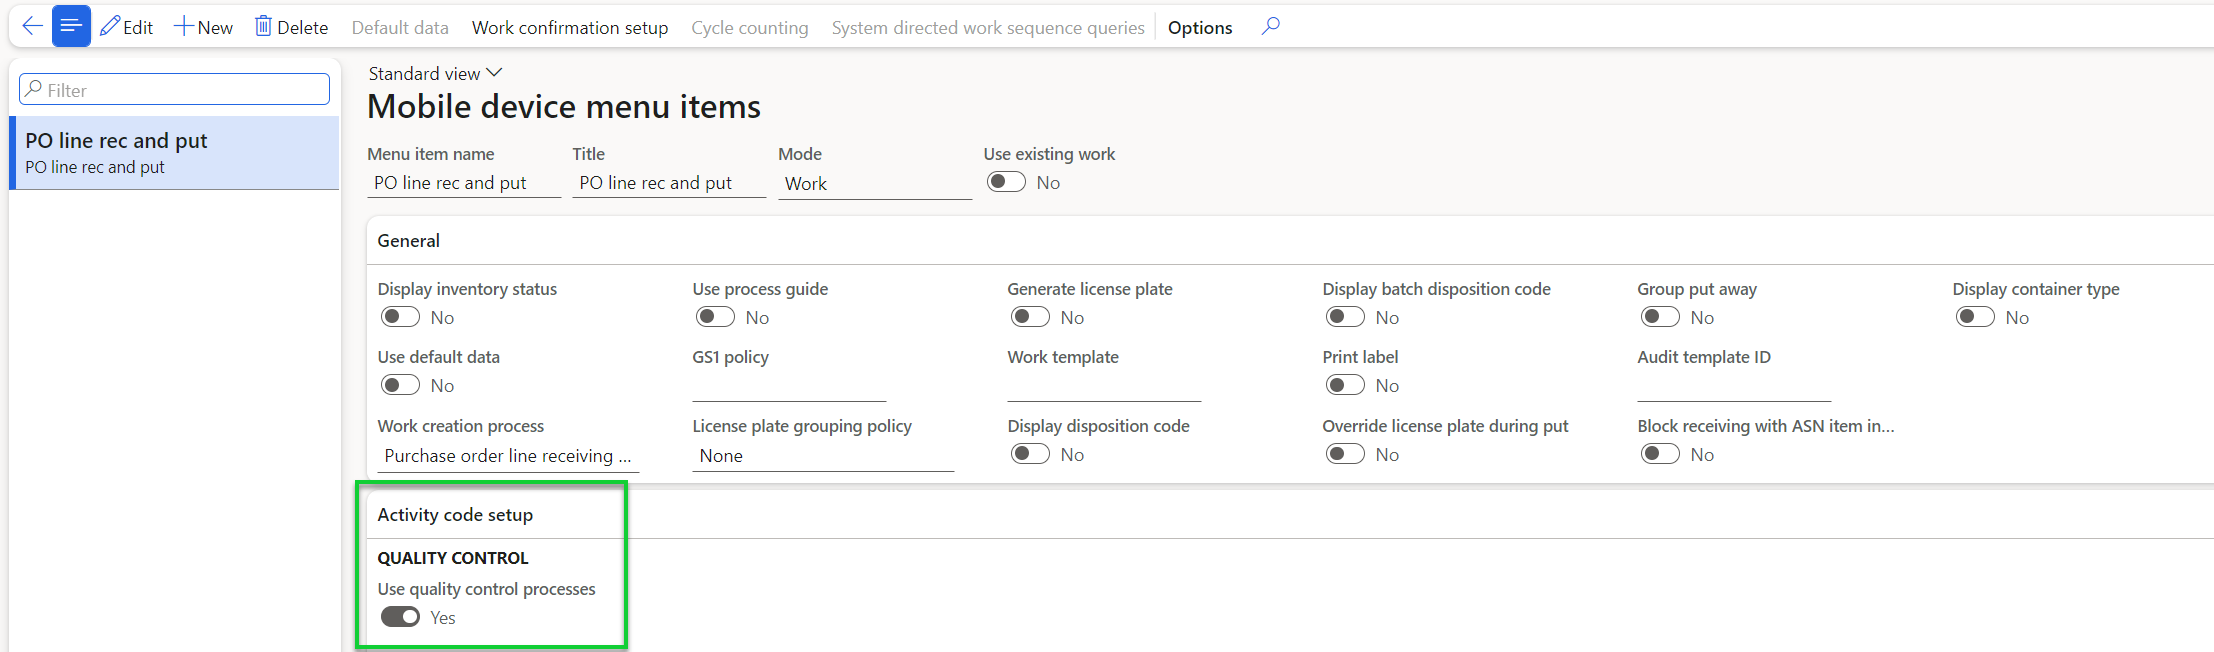
Task: Toggle Use process guide switch
Action: click(x=715, y=317)
